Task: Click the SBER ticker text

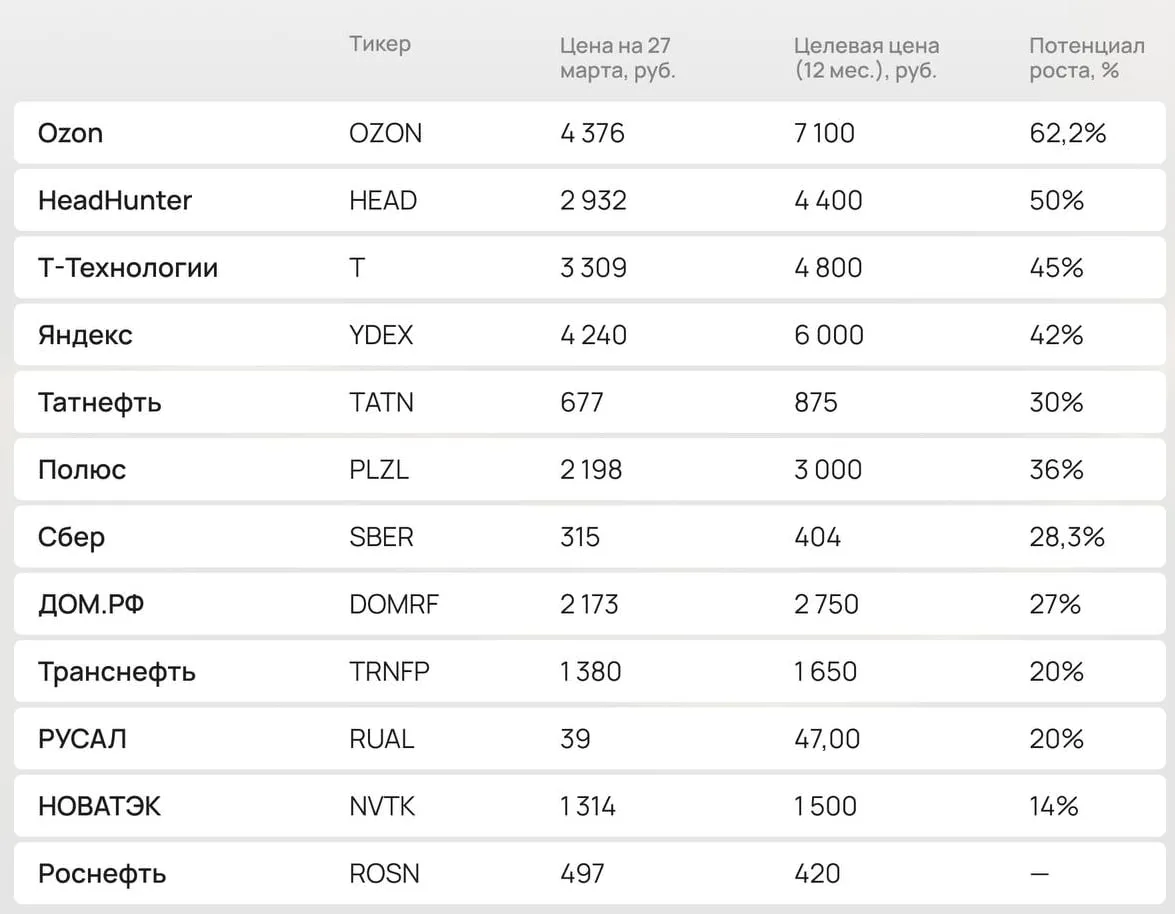Action: [x=381, y=537]
